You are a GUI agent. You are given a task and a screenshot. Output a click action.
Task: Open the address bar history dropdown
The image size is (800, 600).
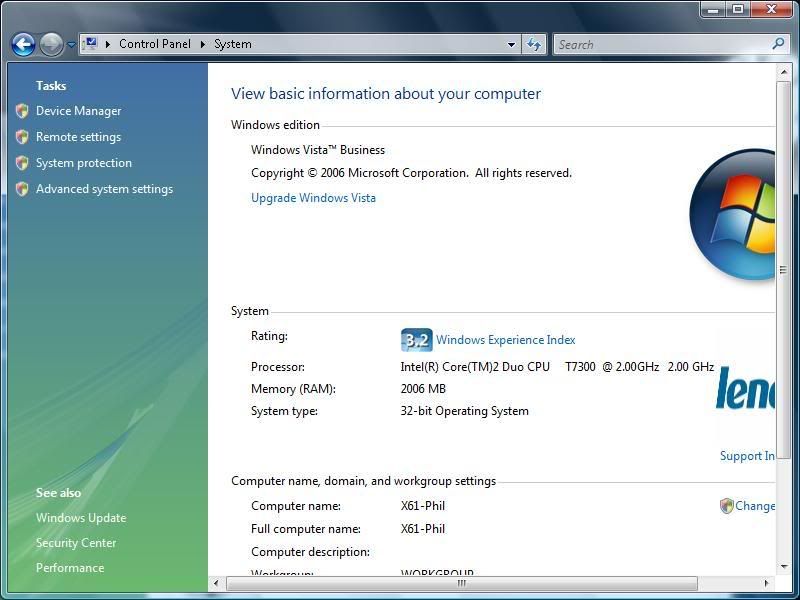[511, 45]
